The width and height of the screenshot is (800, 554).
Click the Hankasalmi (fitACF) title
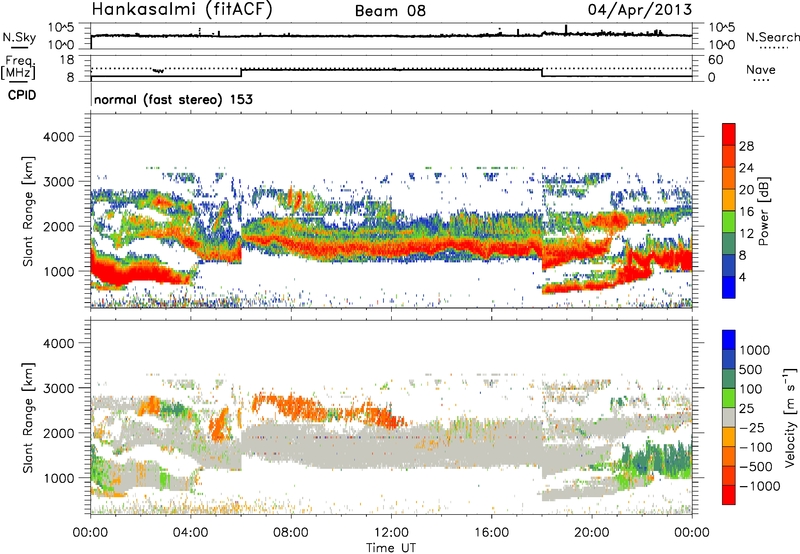click(182, 9)
